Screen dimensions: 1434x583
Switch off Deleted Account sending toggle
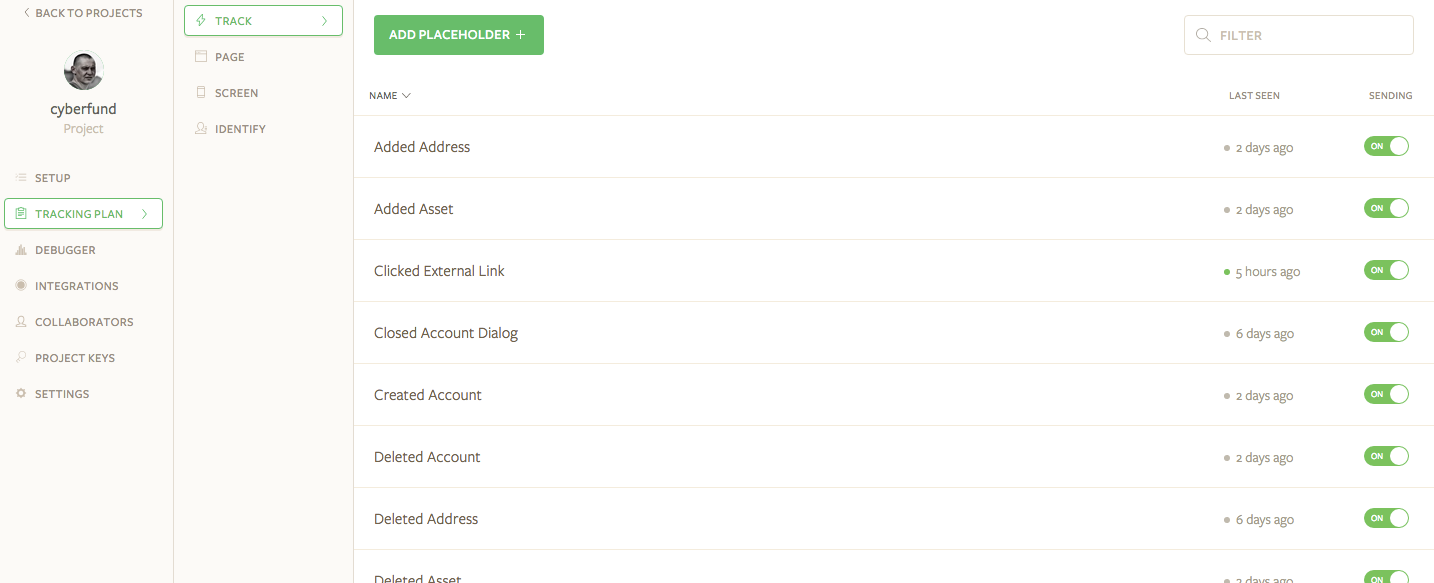[1386, 456]
